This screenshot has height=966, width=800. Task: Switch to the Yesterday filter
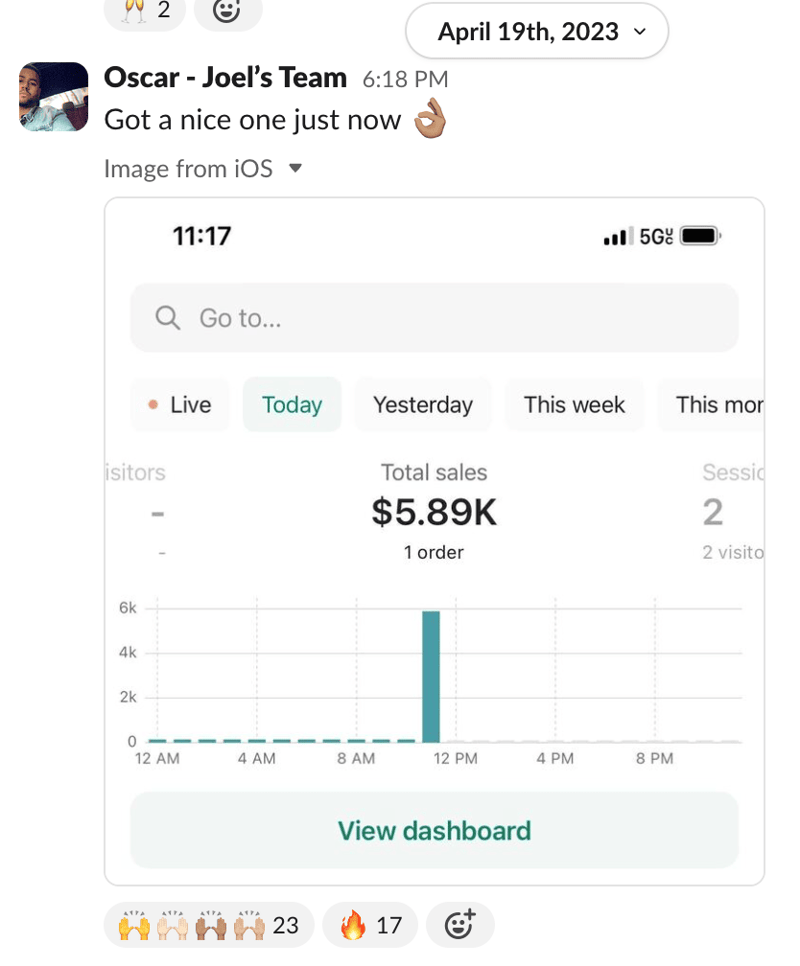point(423,405)
